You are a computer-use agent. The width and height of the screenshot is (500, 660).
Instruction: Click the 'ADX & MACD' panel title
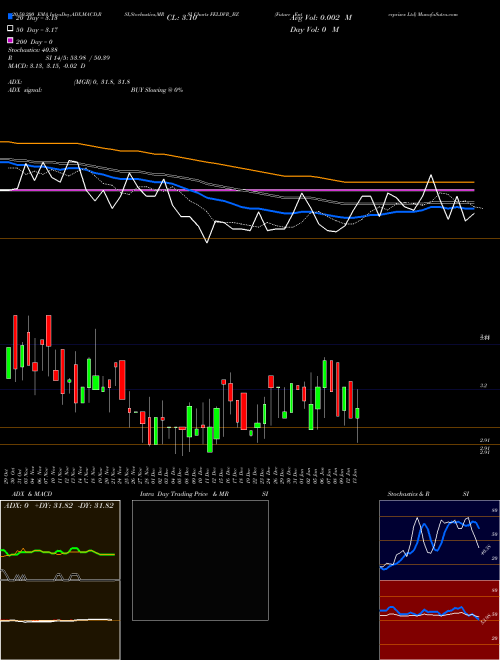[x=32, y=494]
